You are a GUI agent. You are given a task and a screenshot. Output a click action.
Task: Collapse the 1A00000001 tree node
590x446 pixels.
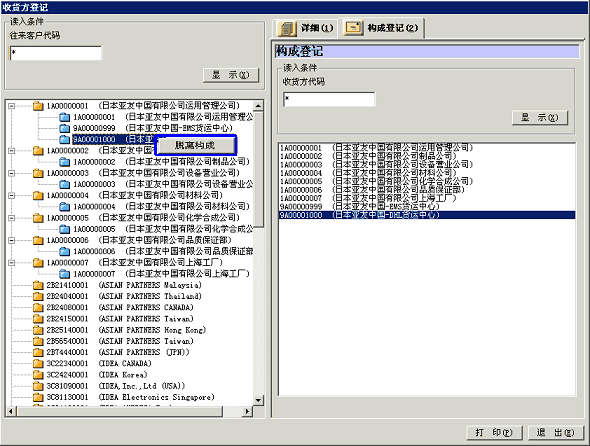(12, 106)
